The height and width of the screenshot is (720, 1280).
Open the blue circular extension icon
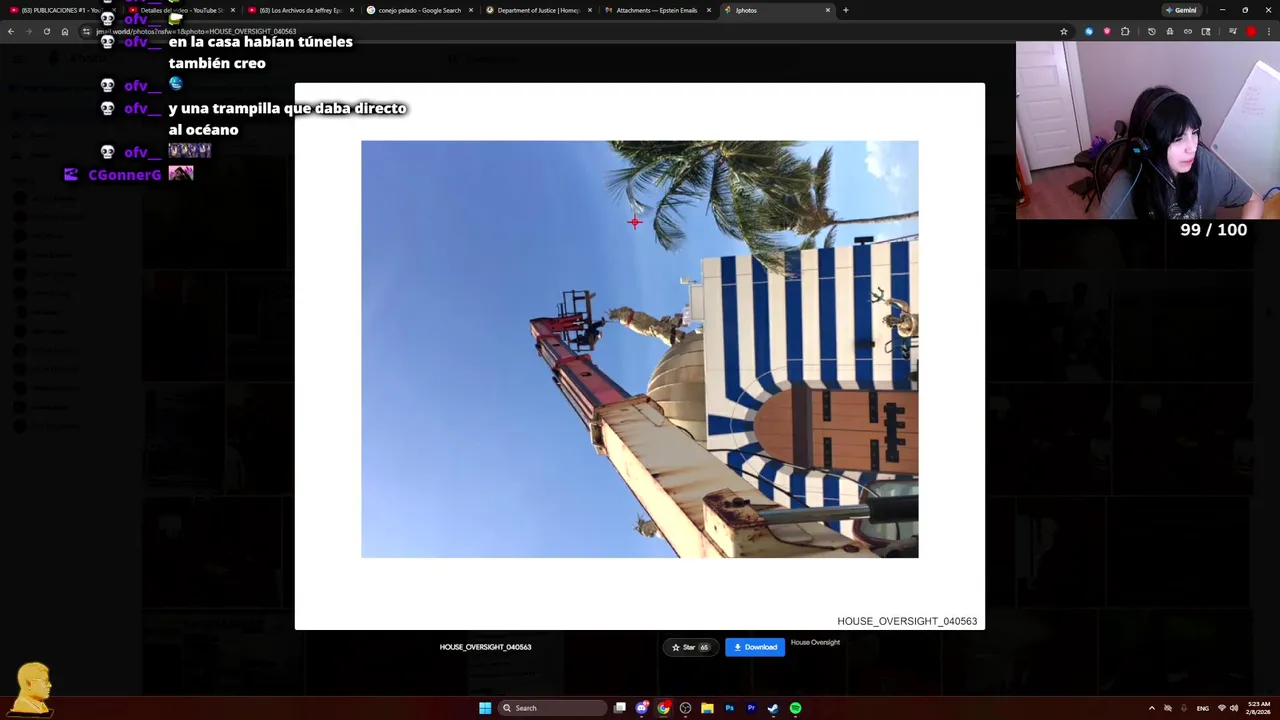(1089, 31)
